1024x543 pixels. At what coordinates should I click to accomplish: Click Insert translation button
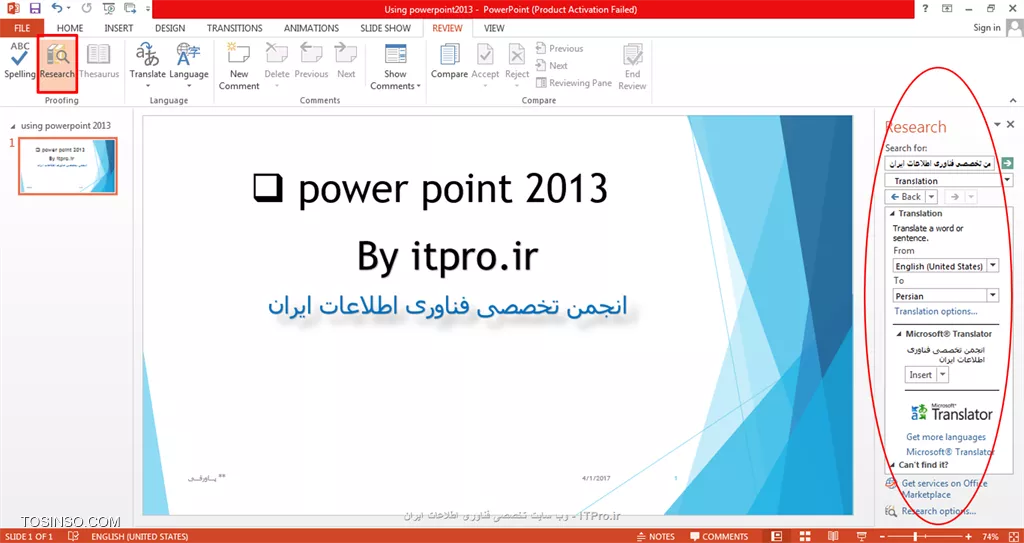[x=921, y=375]
